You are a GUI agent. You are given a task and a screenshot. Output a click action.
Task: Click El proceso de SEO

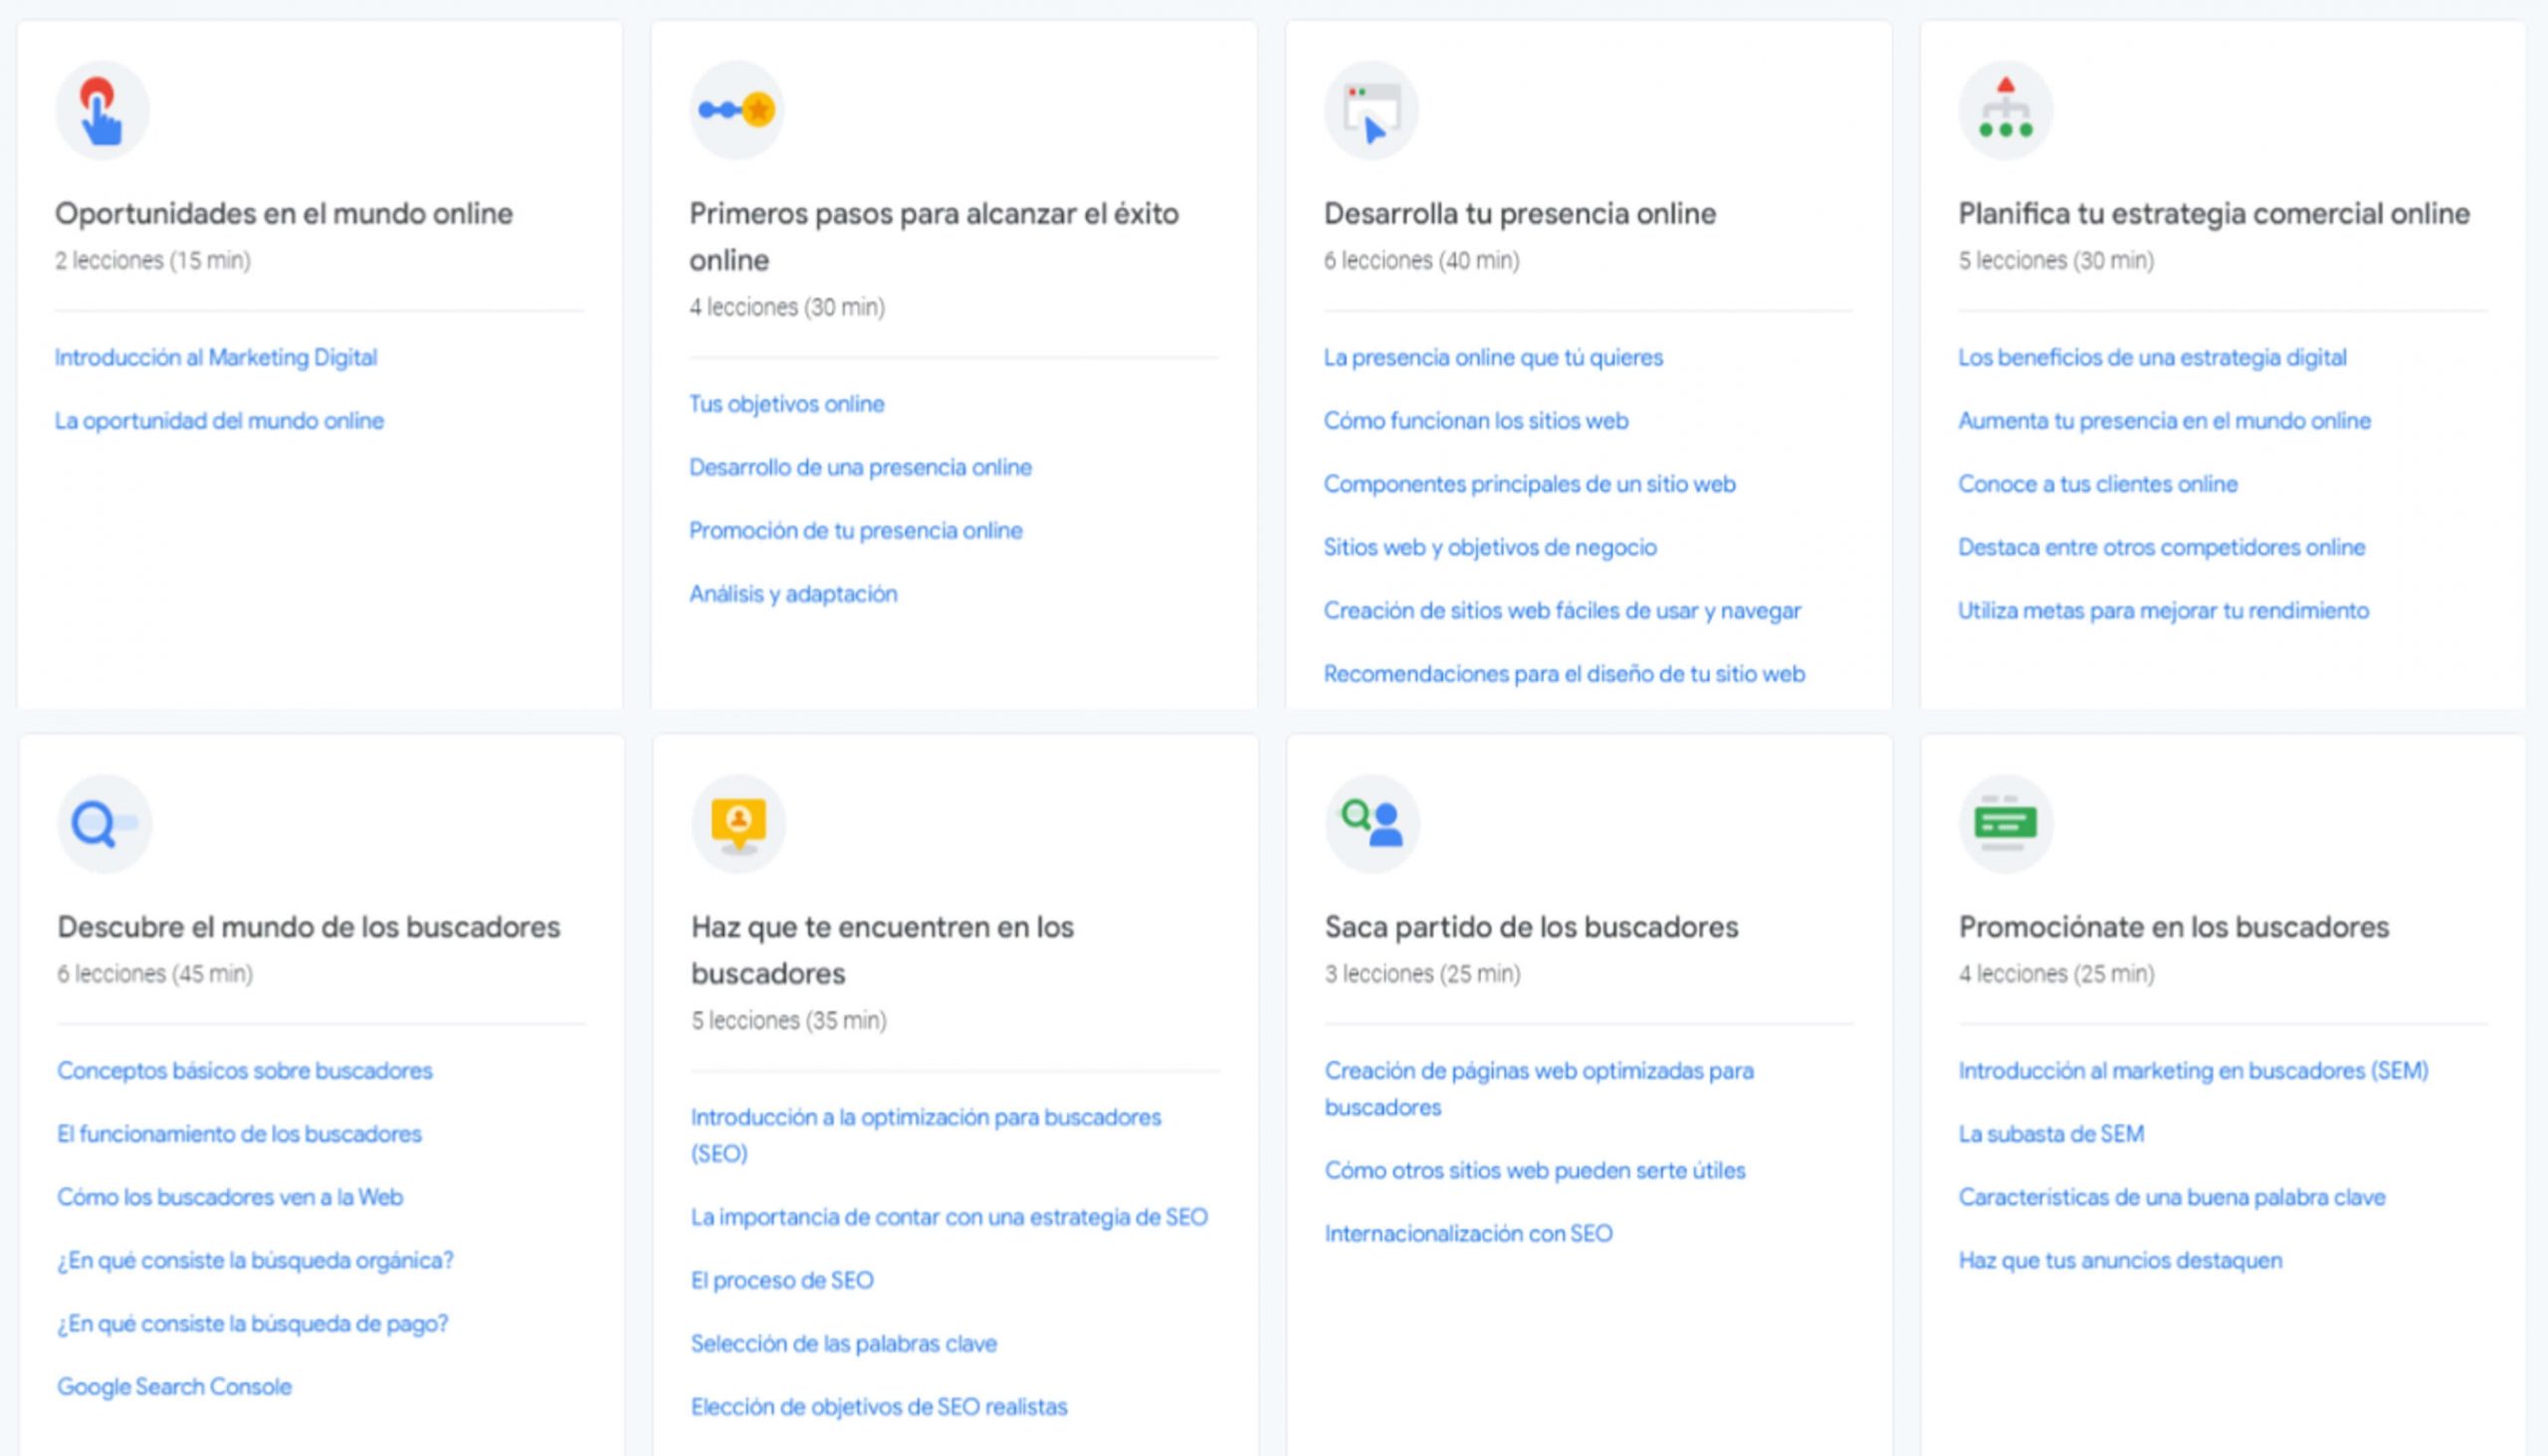click(781, 1281)
